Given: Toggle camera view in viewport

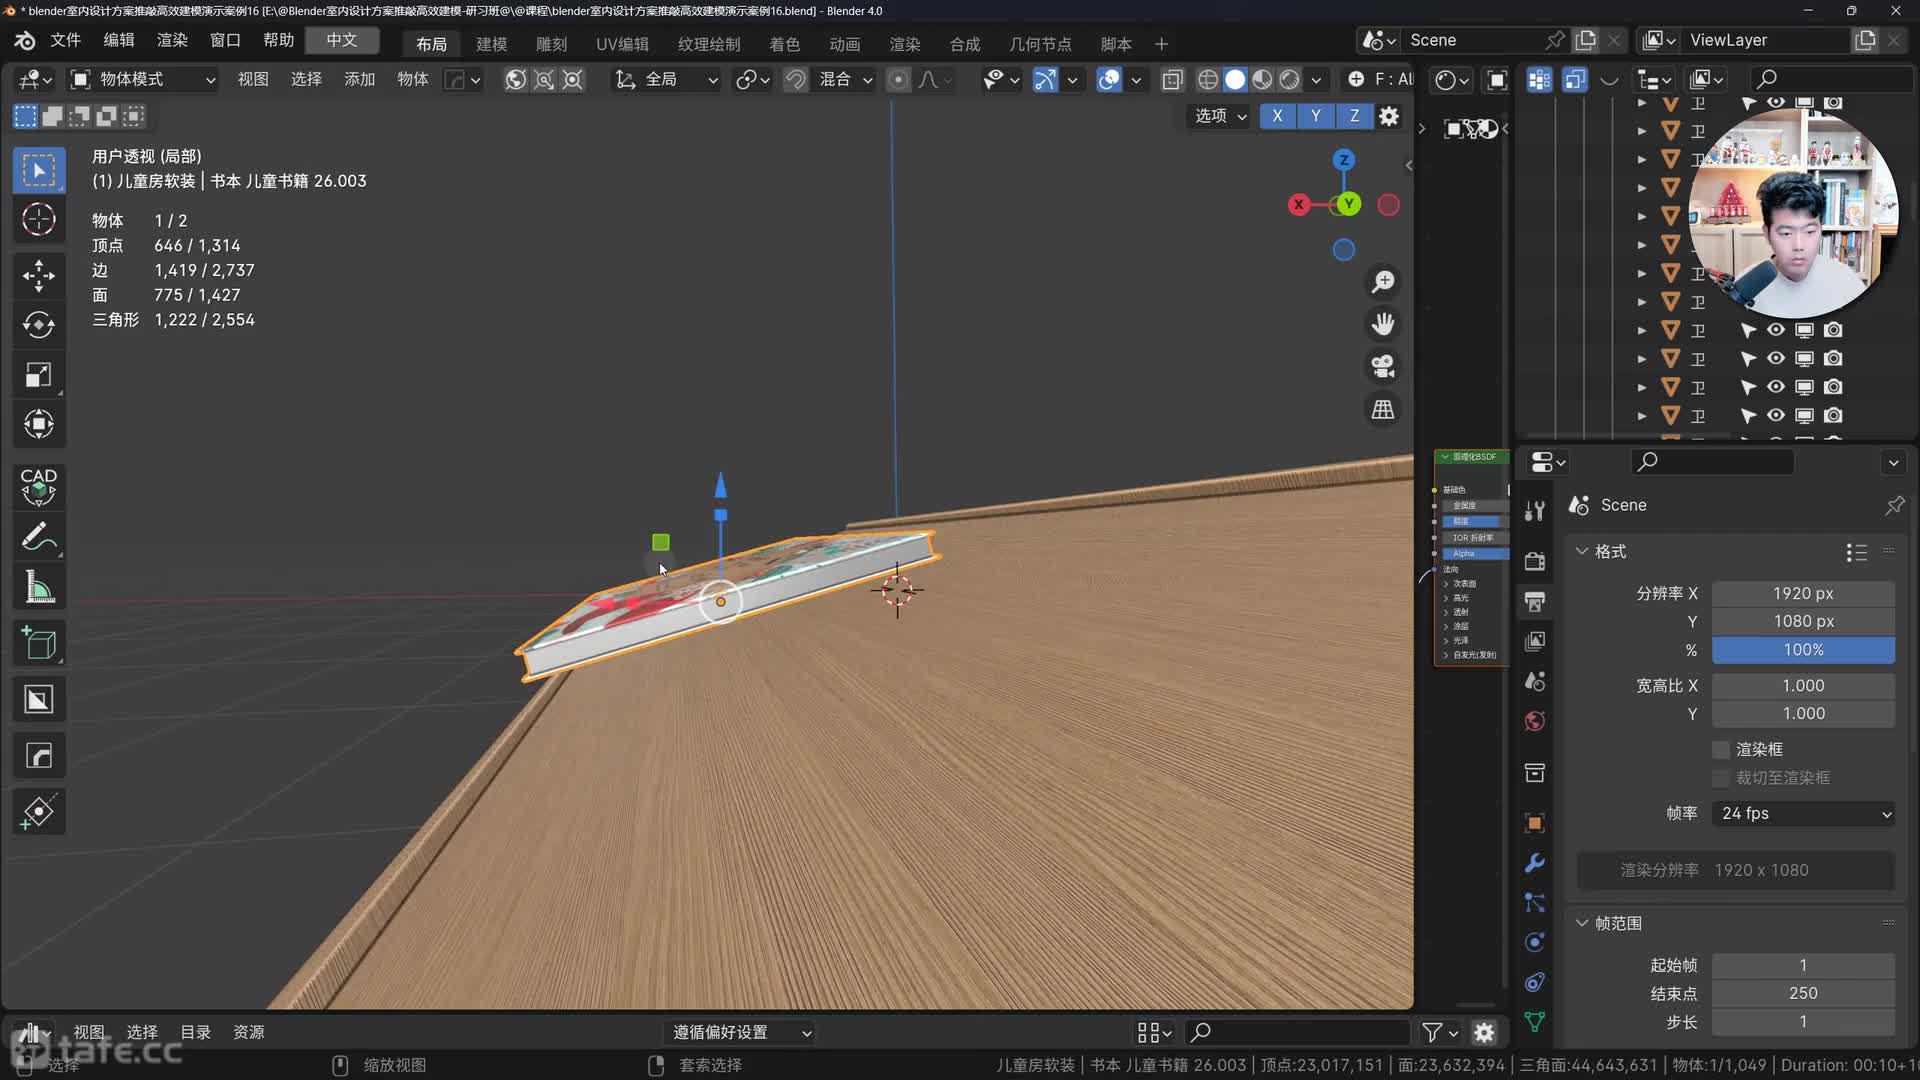Looking at the screenshot, I should 1383,366.
